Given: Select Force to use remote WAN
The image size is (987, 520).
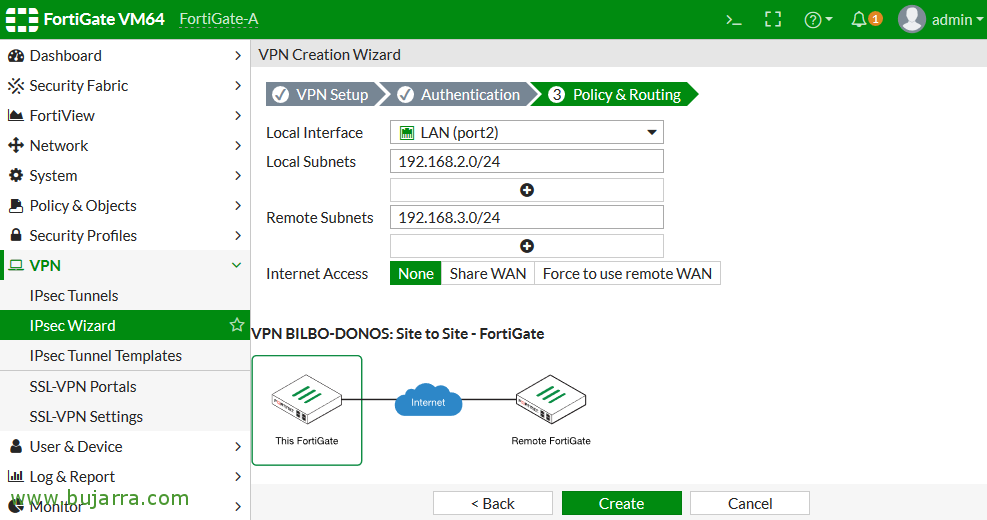Looking at the screenshot, I should tap(627, 274).
